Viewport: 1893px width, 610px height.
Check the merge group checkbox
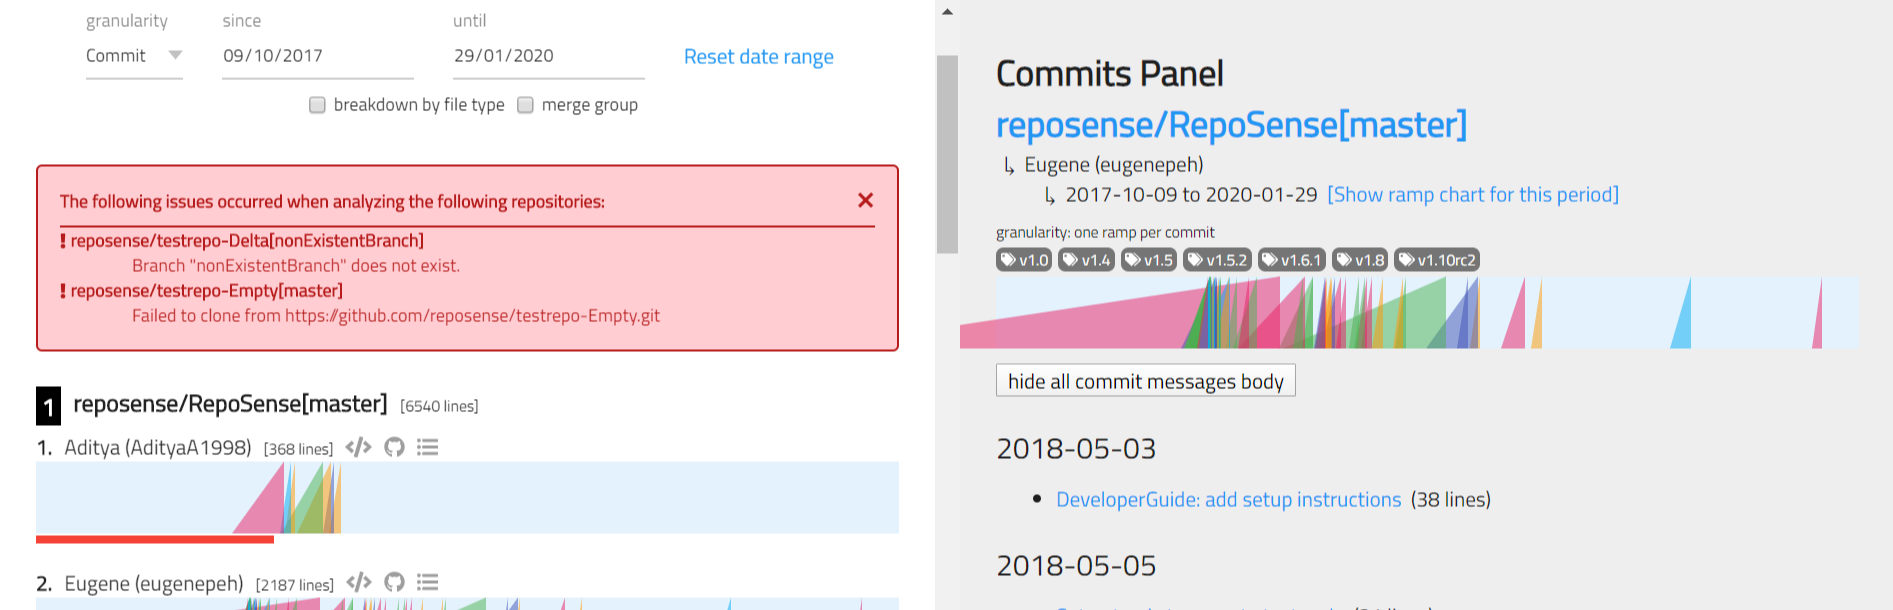click(x=525, y=104)
